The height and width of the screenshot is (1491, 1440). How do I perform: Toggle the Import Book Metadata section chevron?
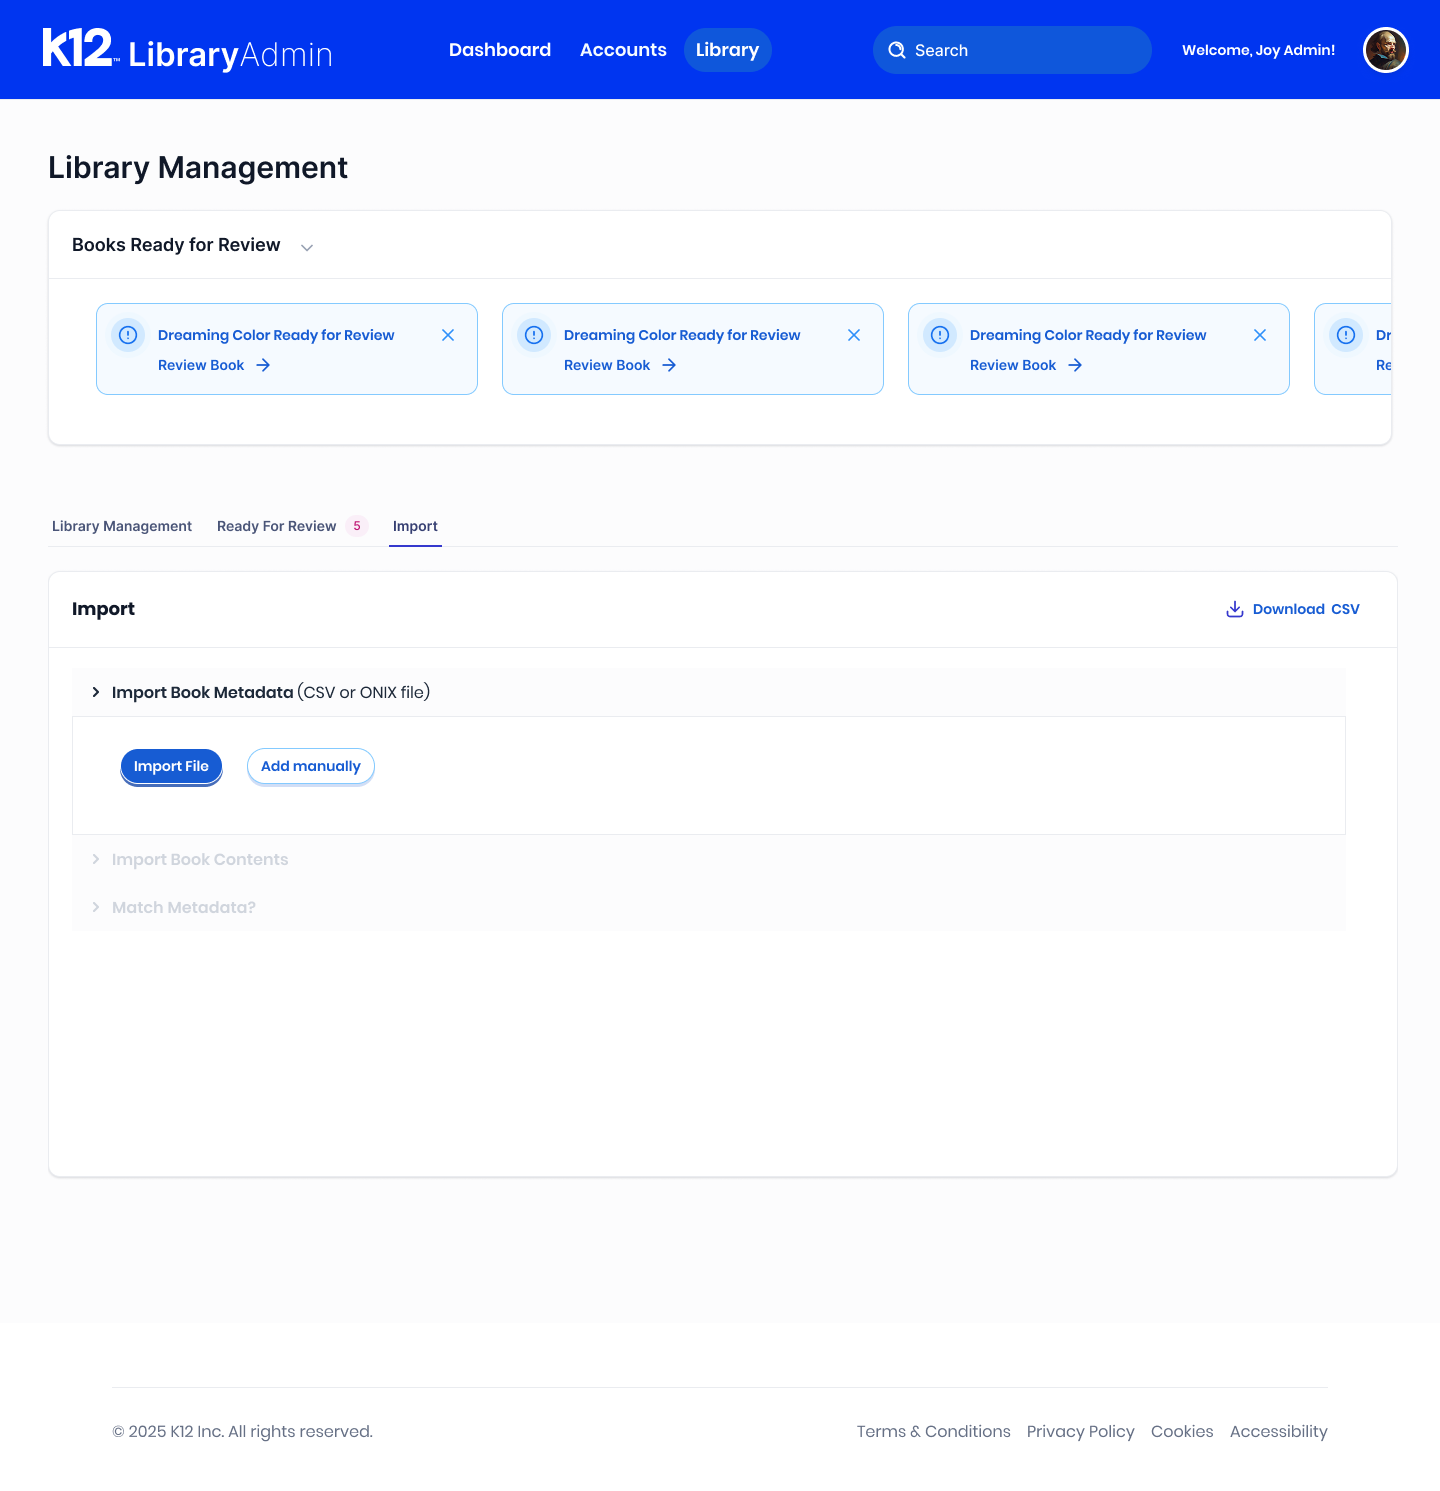pyautogui.click(x=96, y=692)
